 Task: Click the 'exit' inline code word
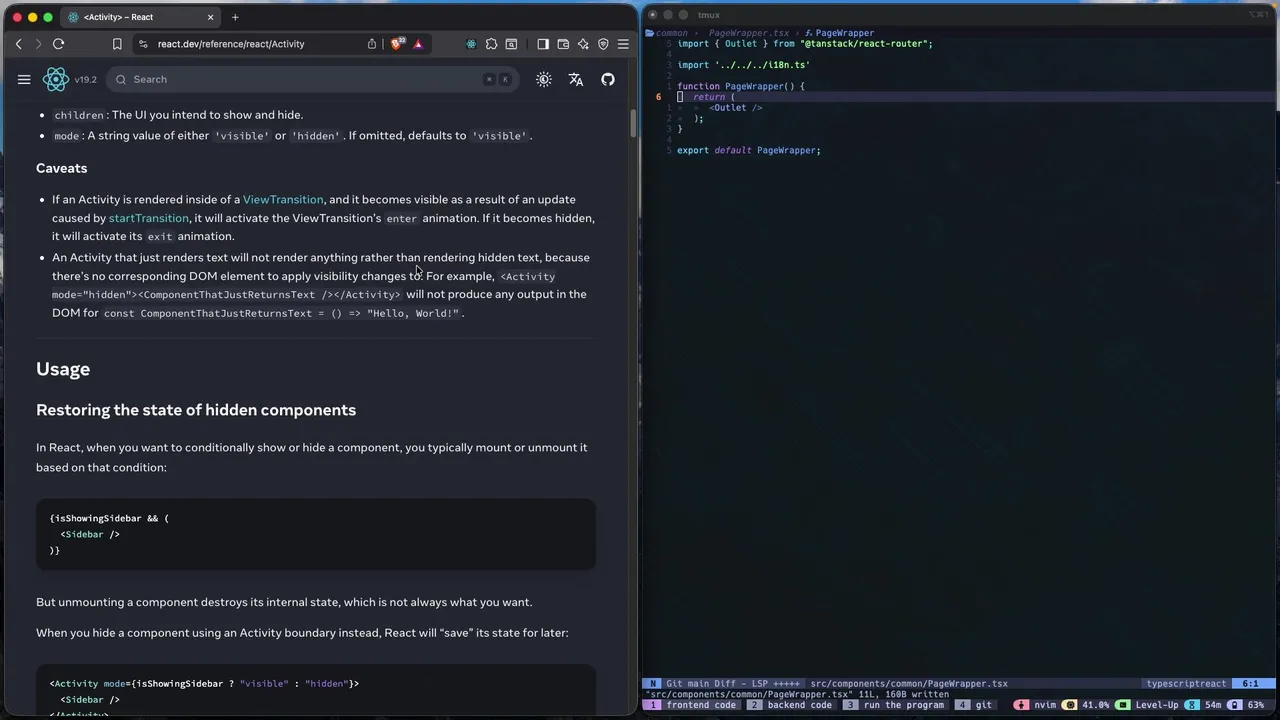[x=160, y=237]
